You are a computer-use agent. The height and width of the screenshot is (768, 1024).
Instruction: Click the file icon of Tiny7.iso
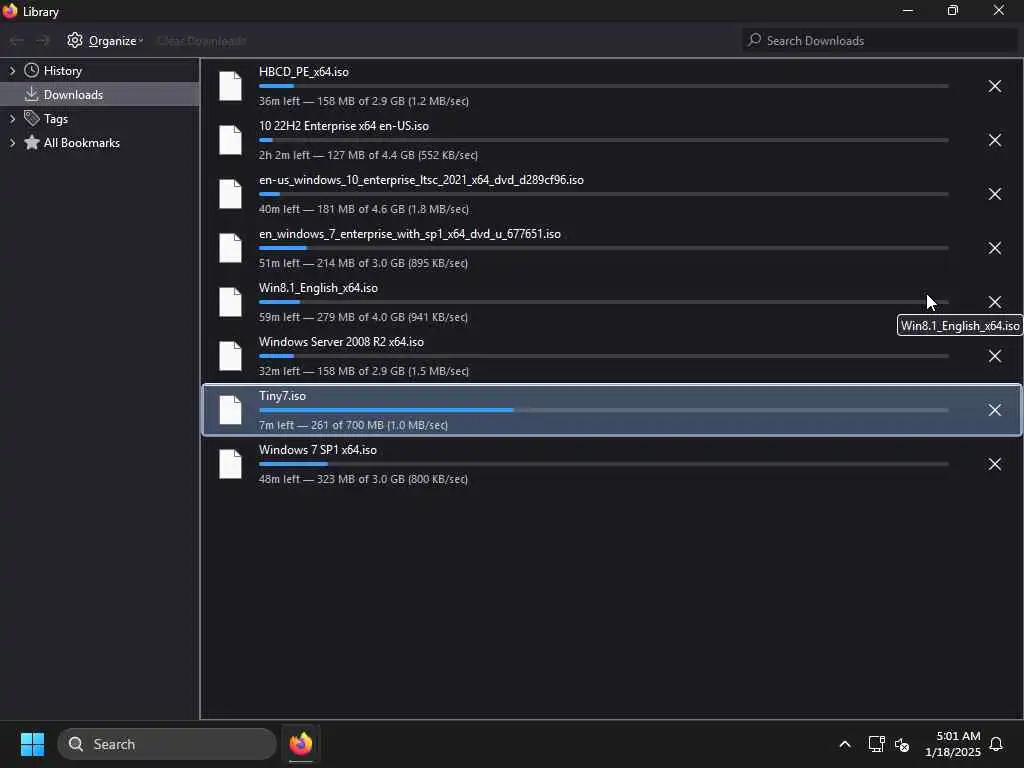click(230, 410)
